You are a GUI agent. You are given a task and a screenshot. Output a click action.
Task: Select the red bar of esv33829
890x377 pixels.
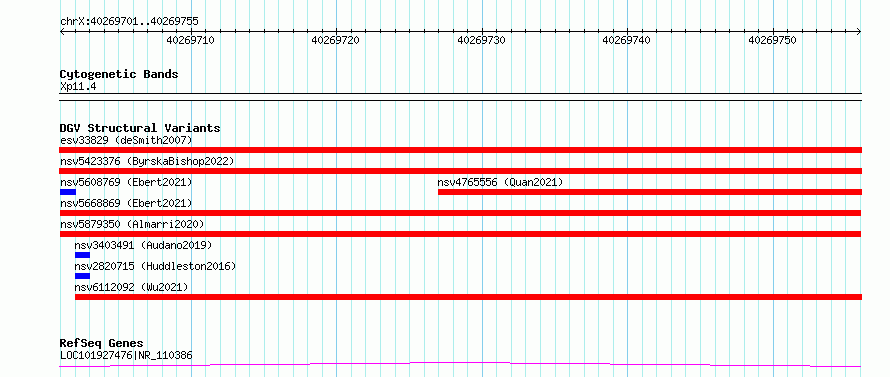point(460,150)
